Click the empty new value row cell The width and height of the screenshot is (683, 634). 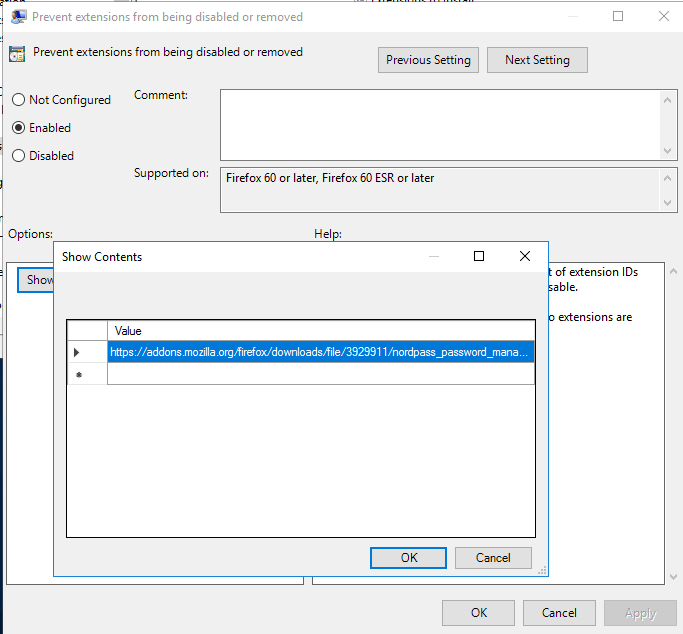tap(321, 374)
